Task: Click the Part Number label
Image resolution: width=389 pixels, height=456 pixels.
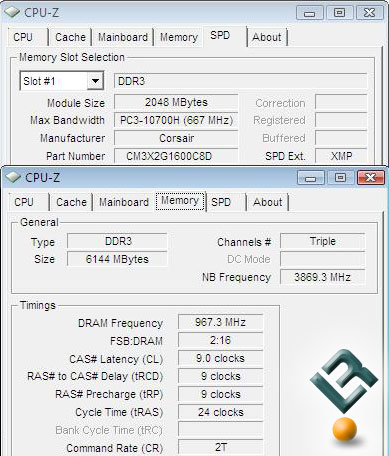Action: pos(76,156)
